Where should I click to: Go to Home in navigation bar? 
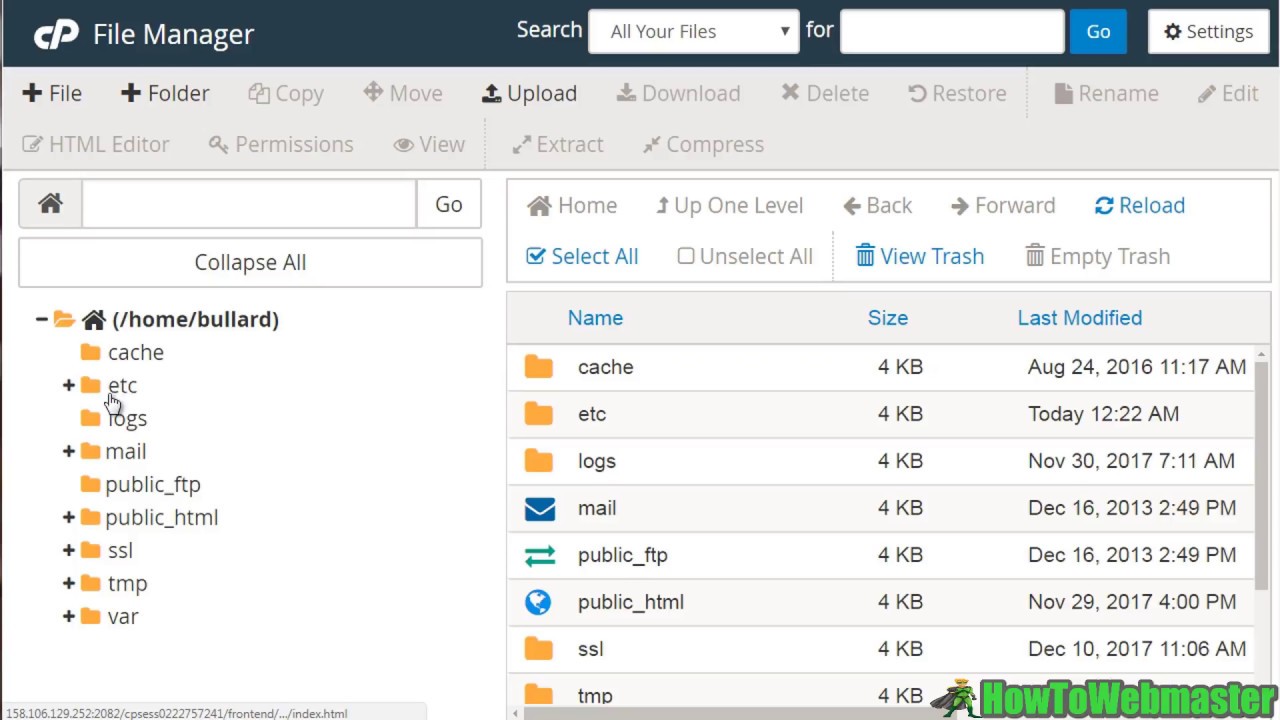tap(572, 205)
